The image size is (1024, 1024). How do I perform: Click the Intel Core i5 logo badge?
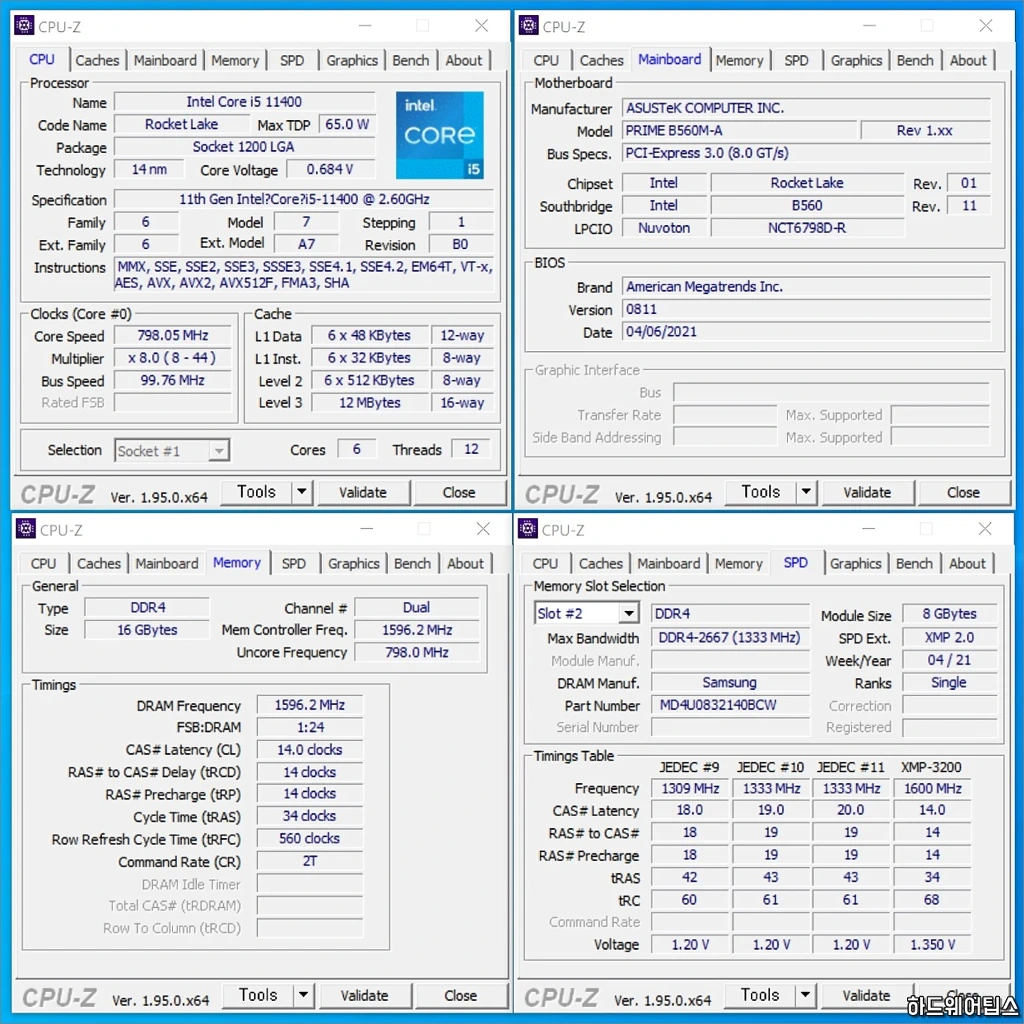point(440,135)
